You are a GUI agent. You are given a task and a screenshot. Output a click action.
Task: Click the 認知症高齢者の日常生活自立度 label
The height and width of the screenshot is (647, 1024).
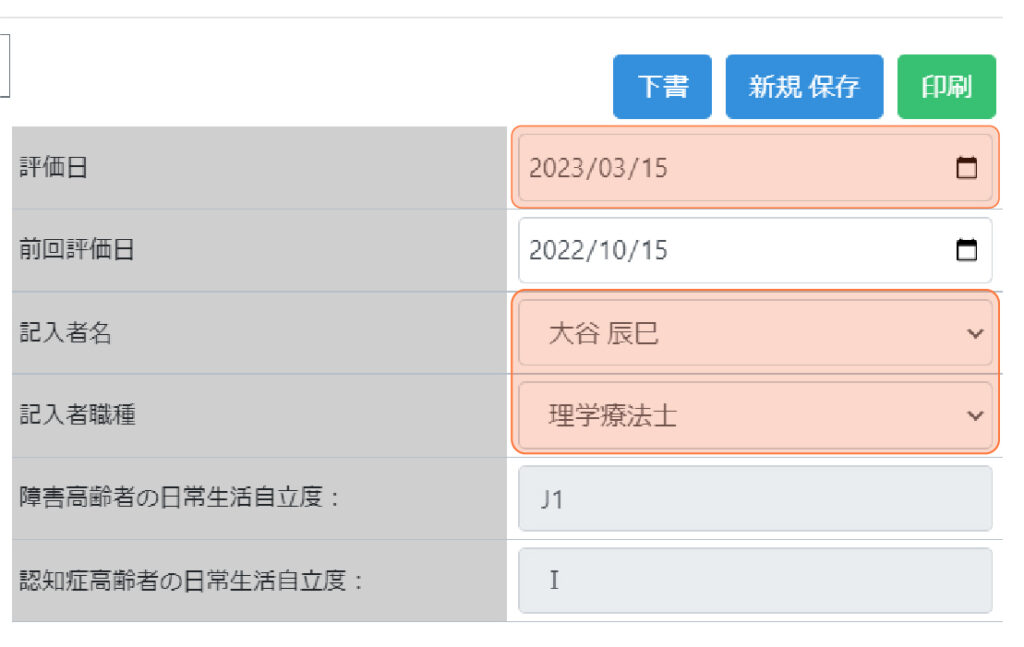(190, 580)
